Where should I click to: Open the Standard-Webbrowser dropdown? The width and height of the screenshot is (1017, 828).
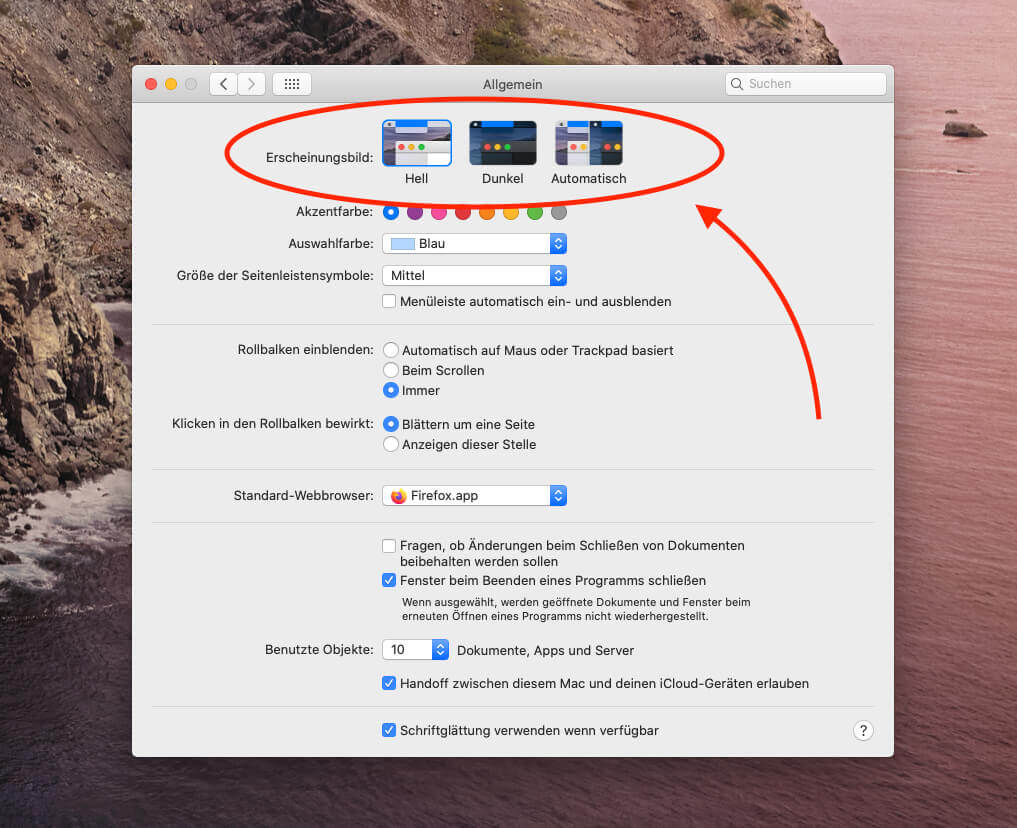click(475, 496)
